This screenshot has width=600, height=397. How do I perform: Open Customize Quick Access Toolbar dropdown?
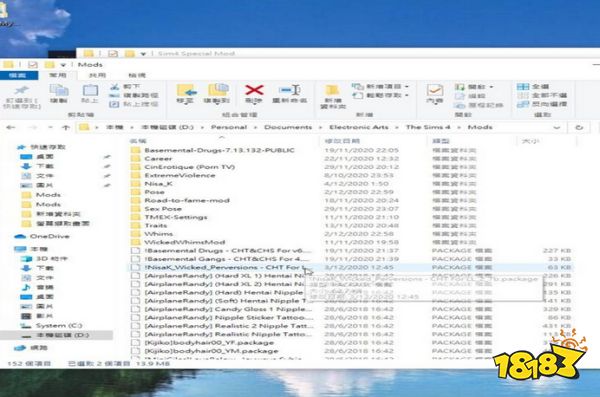[x=63, y=65]
